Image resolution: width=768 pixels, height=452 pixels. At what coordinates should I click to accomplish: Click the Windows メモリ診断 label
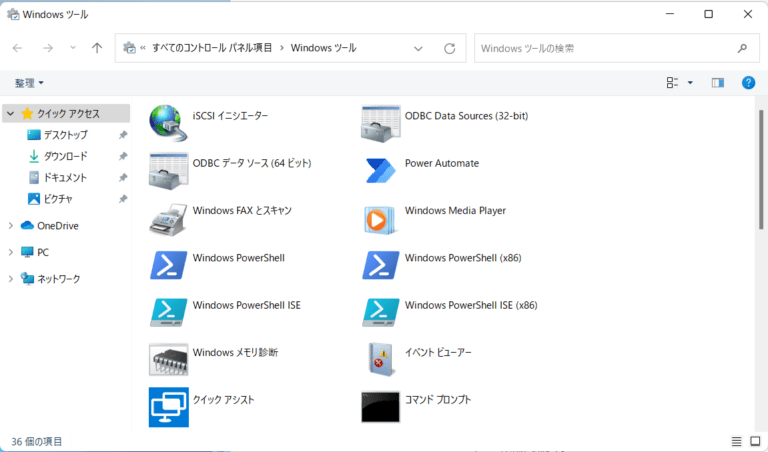click(235, 353)
